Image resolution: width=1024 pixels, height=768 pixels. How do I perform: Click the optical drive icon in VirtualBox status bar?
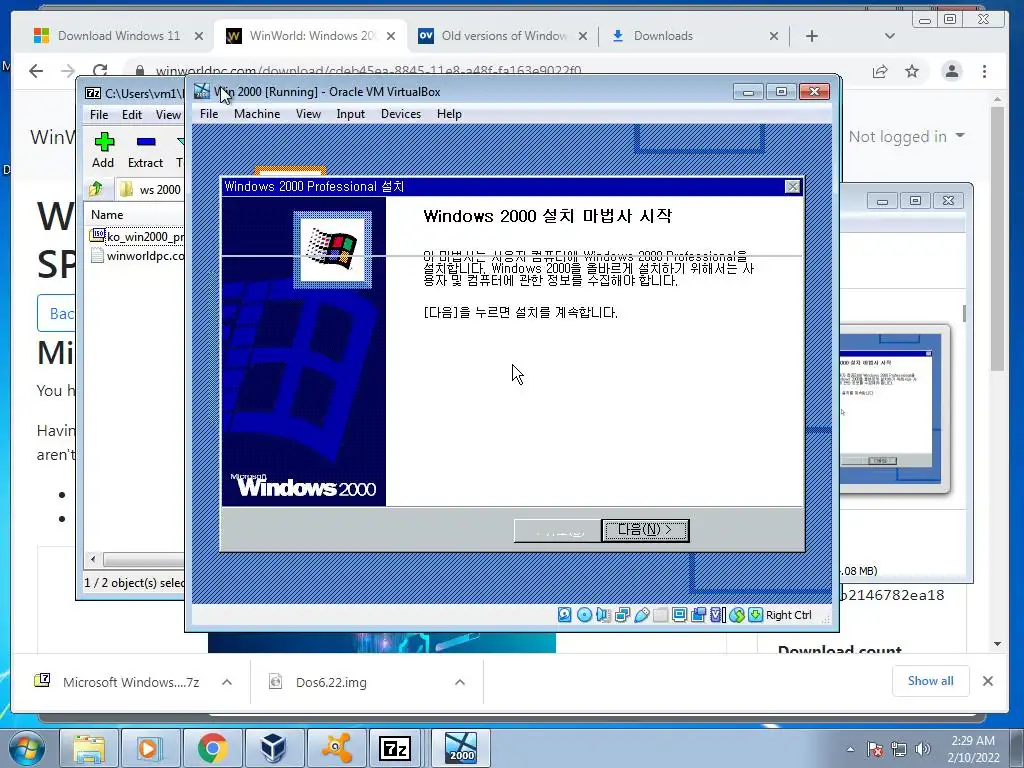click(584, 615)
